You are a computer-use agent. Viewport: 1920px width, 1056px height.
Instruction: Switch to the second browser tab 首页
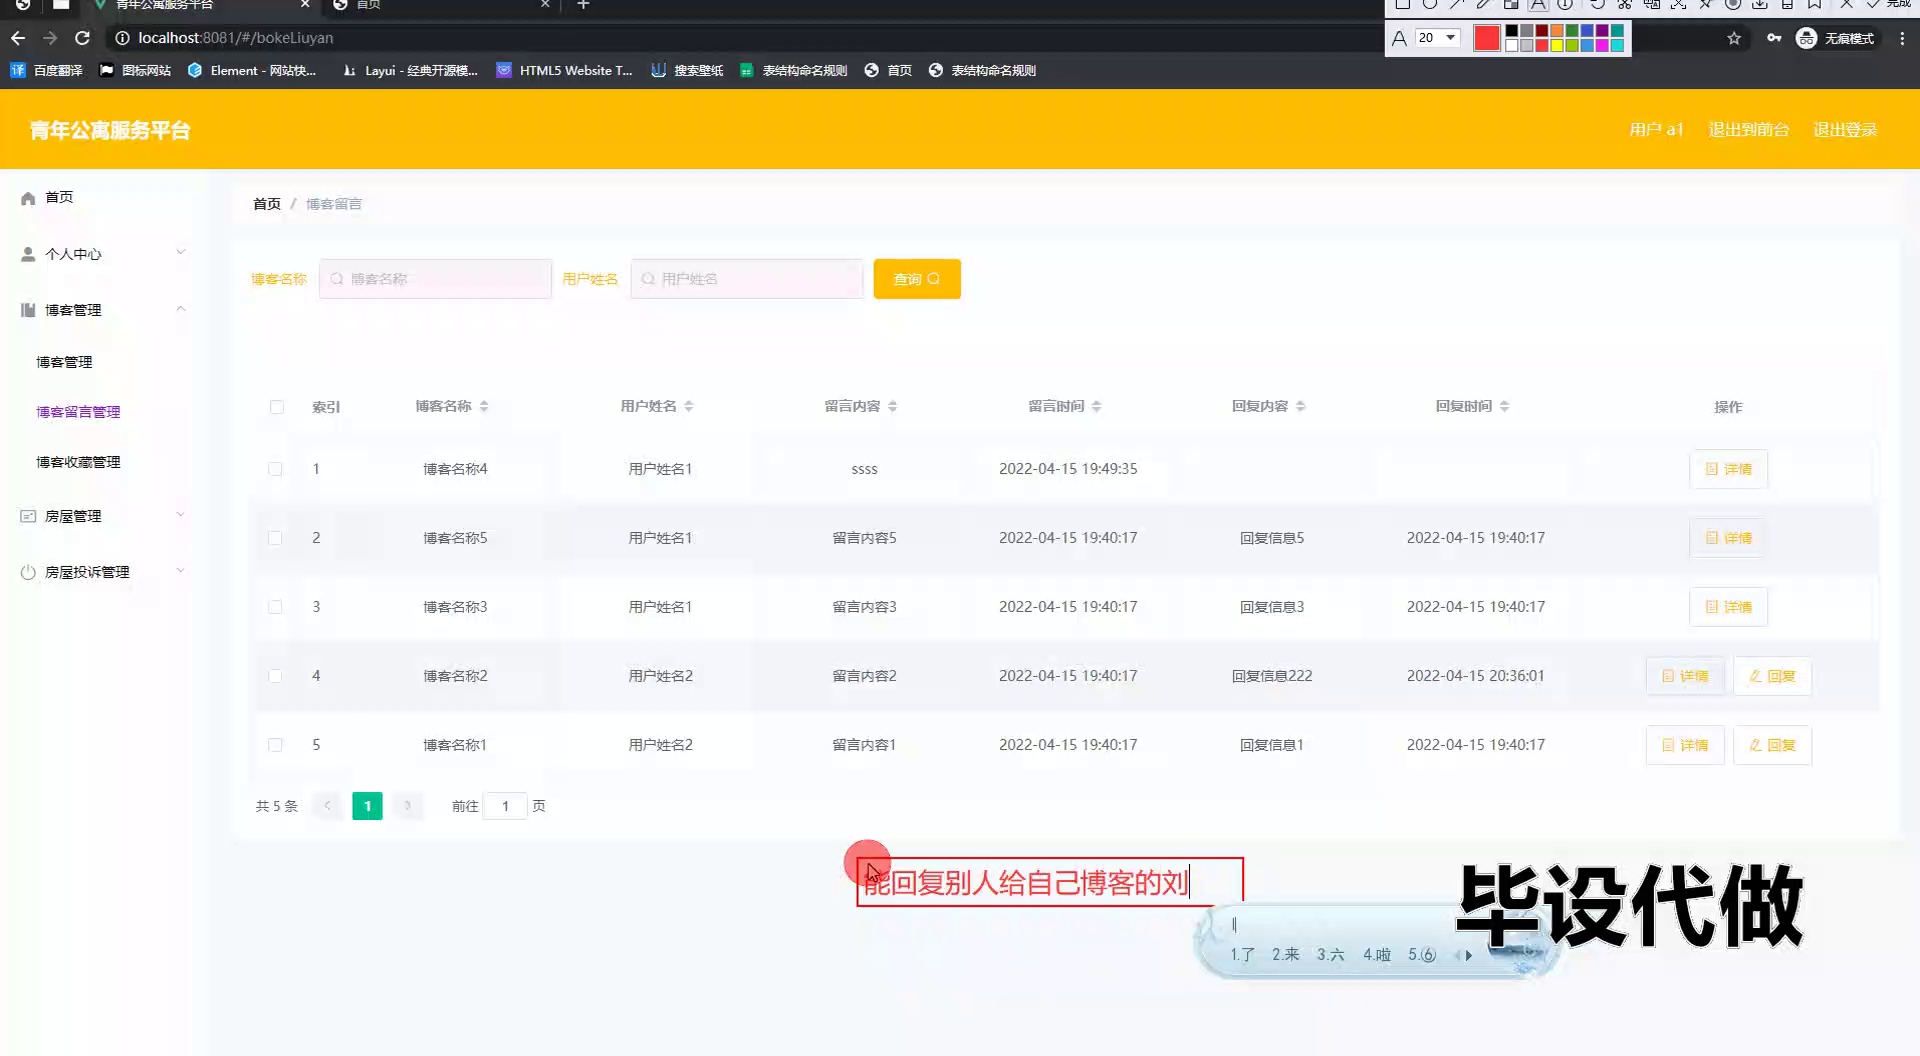coord(440,5)
